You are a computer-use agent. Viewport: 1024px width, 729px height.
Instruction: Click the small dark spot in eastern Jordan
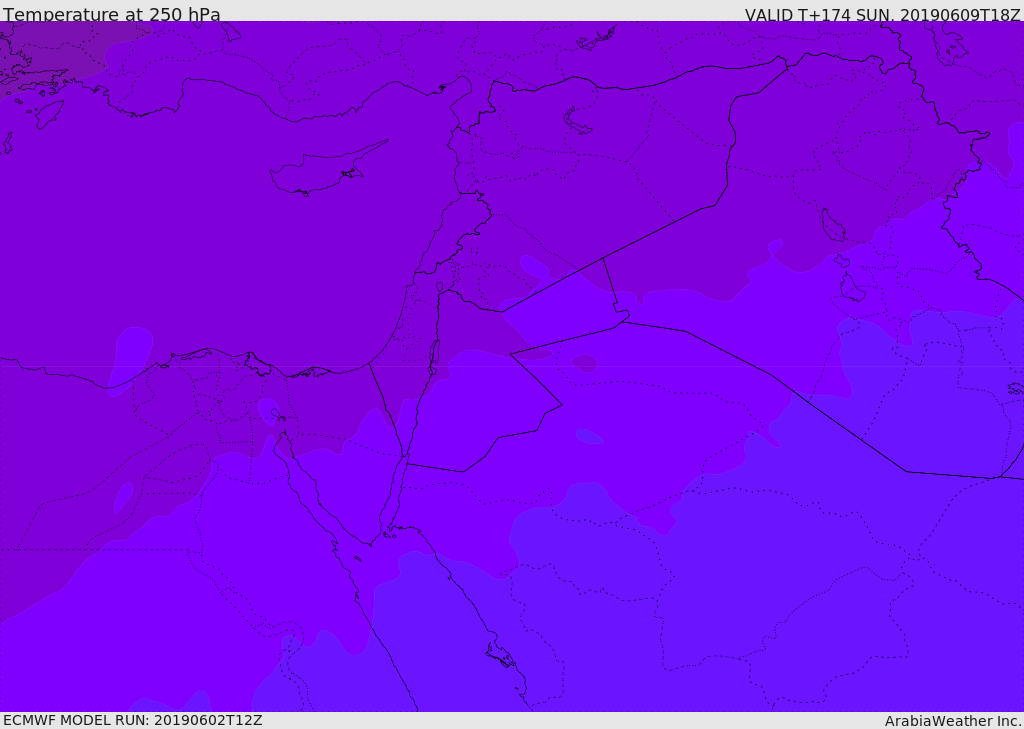(584, 363)
